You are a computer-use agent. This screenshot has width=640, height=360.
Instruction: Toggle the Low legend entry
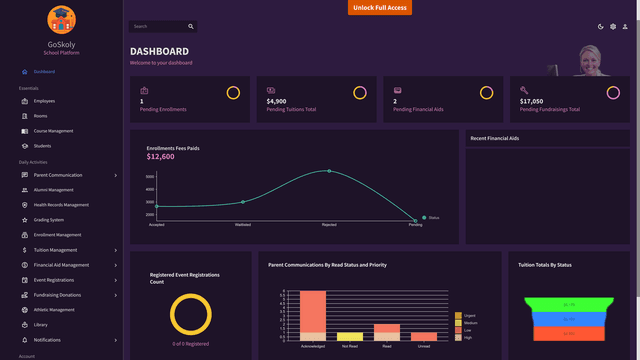pyautogui.click(x=463, y=330)
